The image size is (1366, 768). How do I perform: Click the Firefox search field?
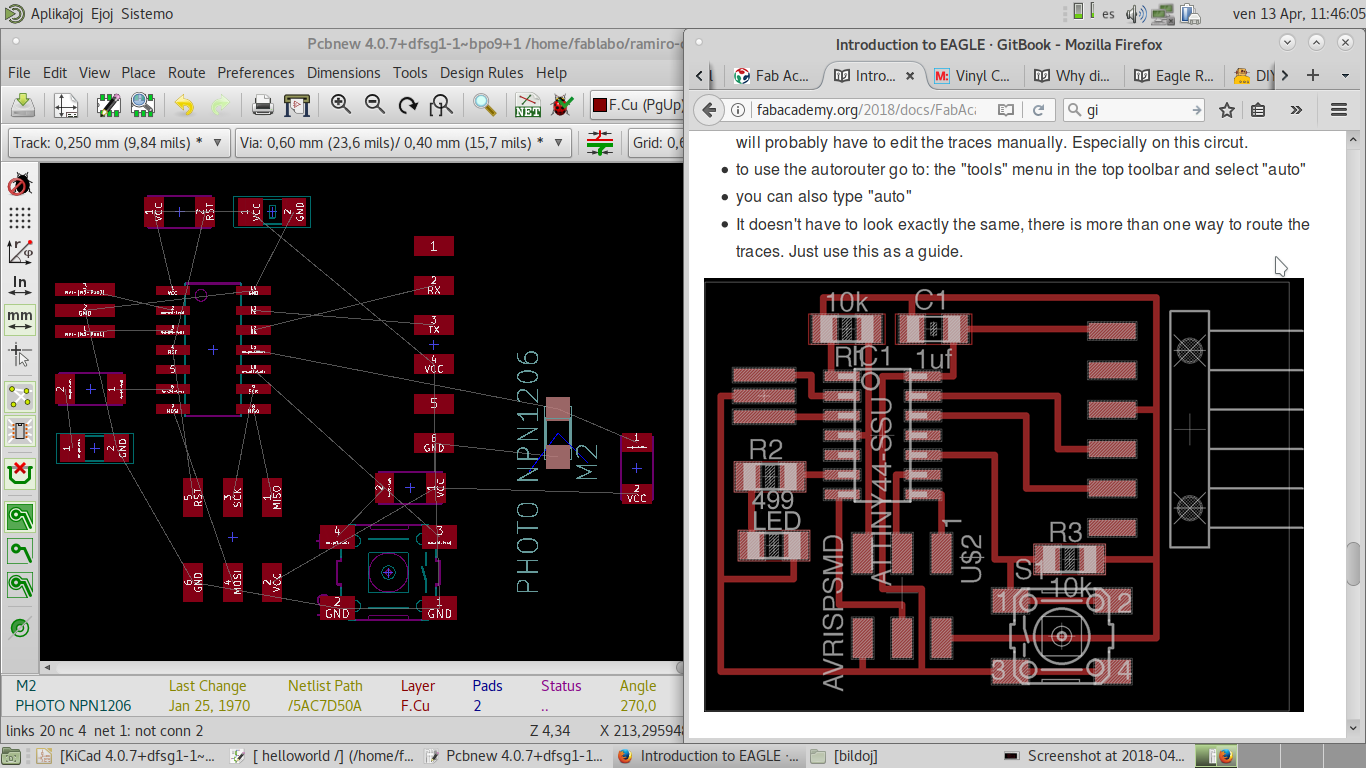pos(1135,110)
